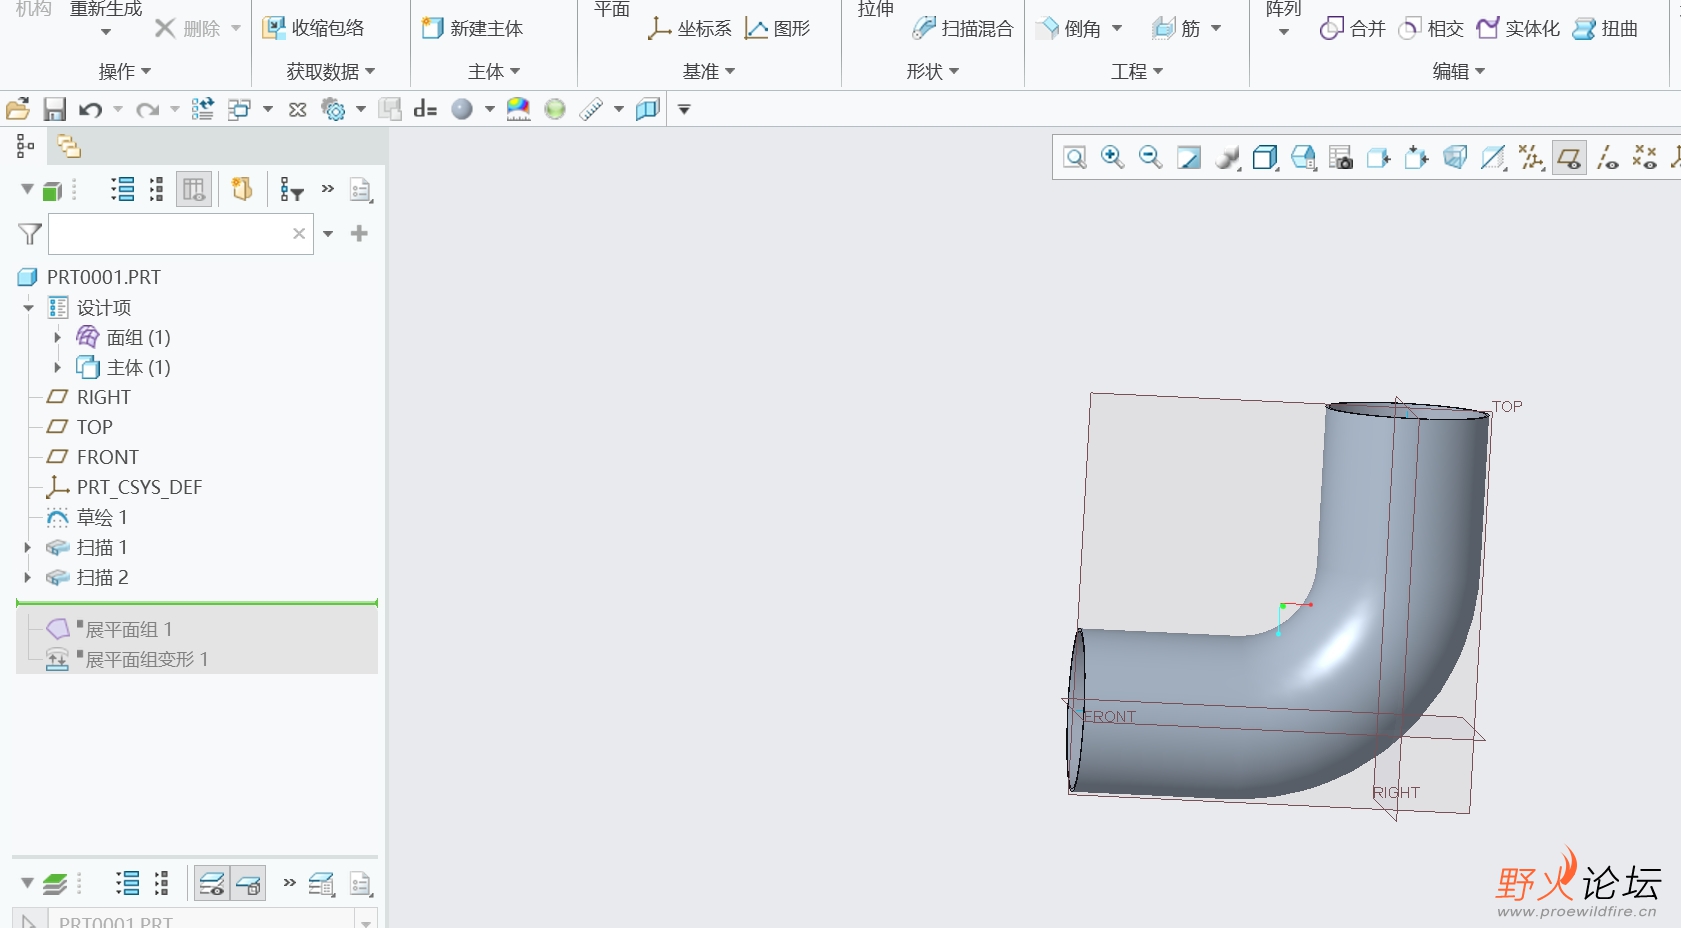Image resolution: width=1681 pixels, height=928 pixels.
Task: Redo the last undone action
Action: pyautogui.click(x=148, y=109)
